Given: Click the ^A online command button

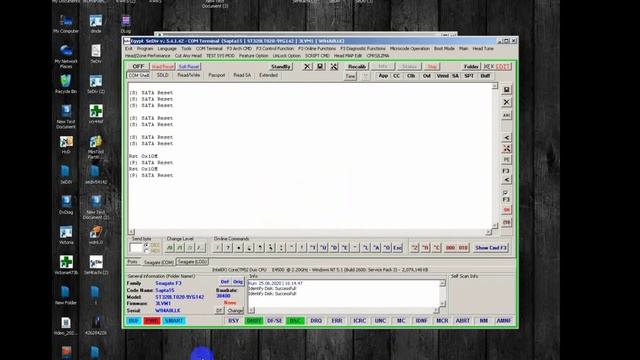Looking at the screenshot, I should click(x=376, y=248).
